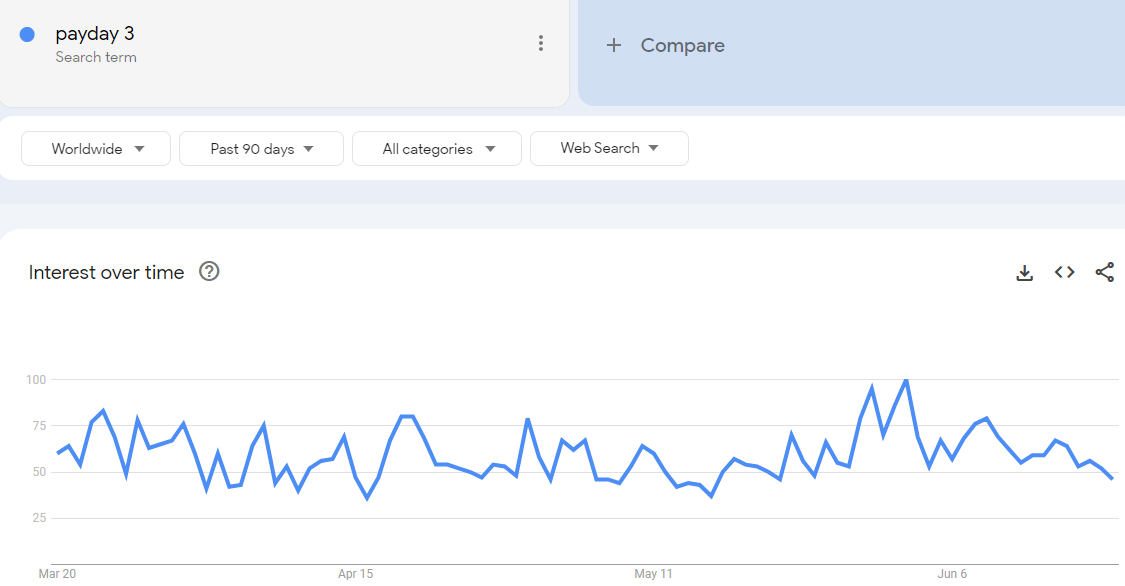Open help for Interest over time
The width and height of the screenshot is (1125, 586).
(209, 271)
